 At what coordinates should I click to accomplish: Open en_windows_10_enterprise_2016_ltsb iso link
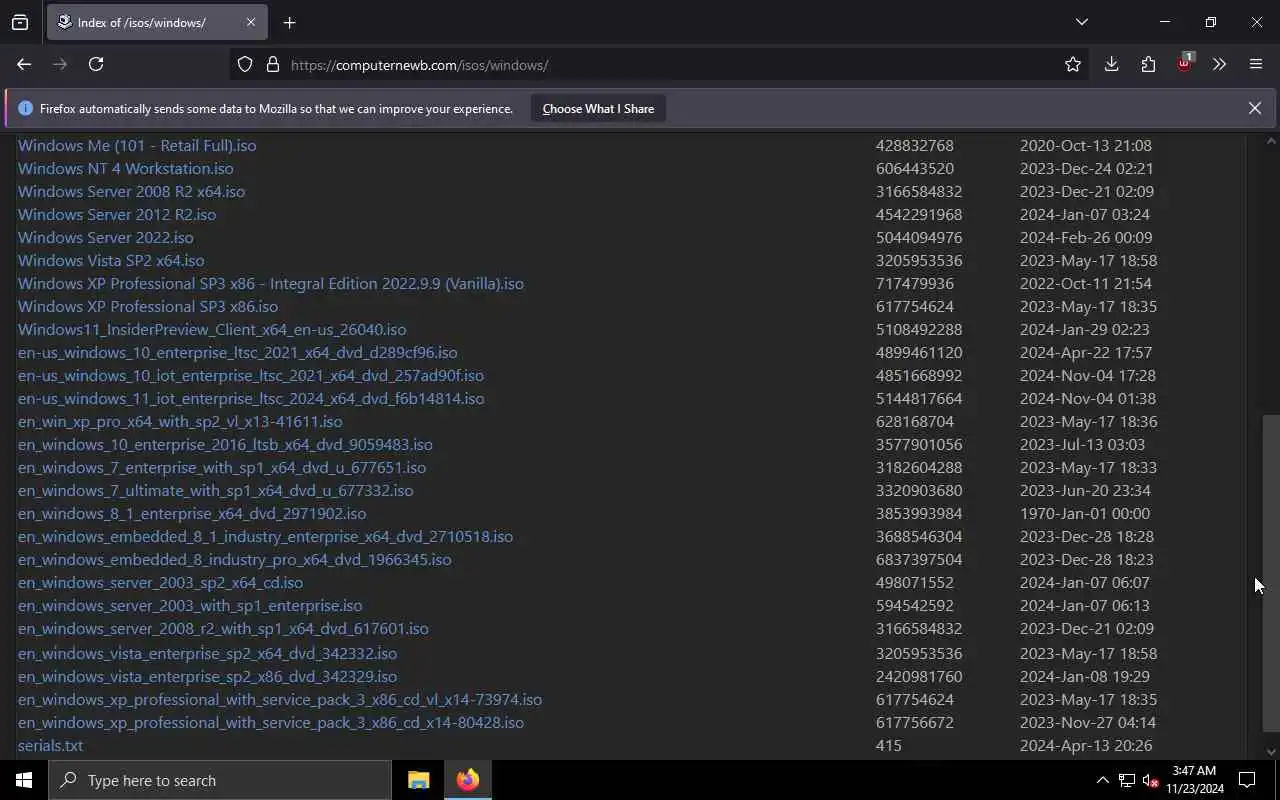pyautogui.click(x=225, y=444)
